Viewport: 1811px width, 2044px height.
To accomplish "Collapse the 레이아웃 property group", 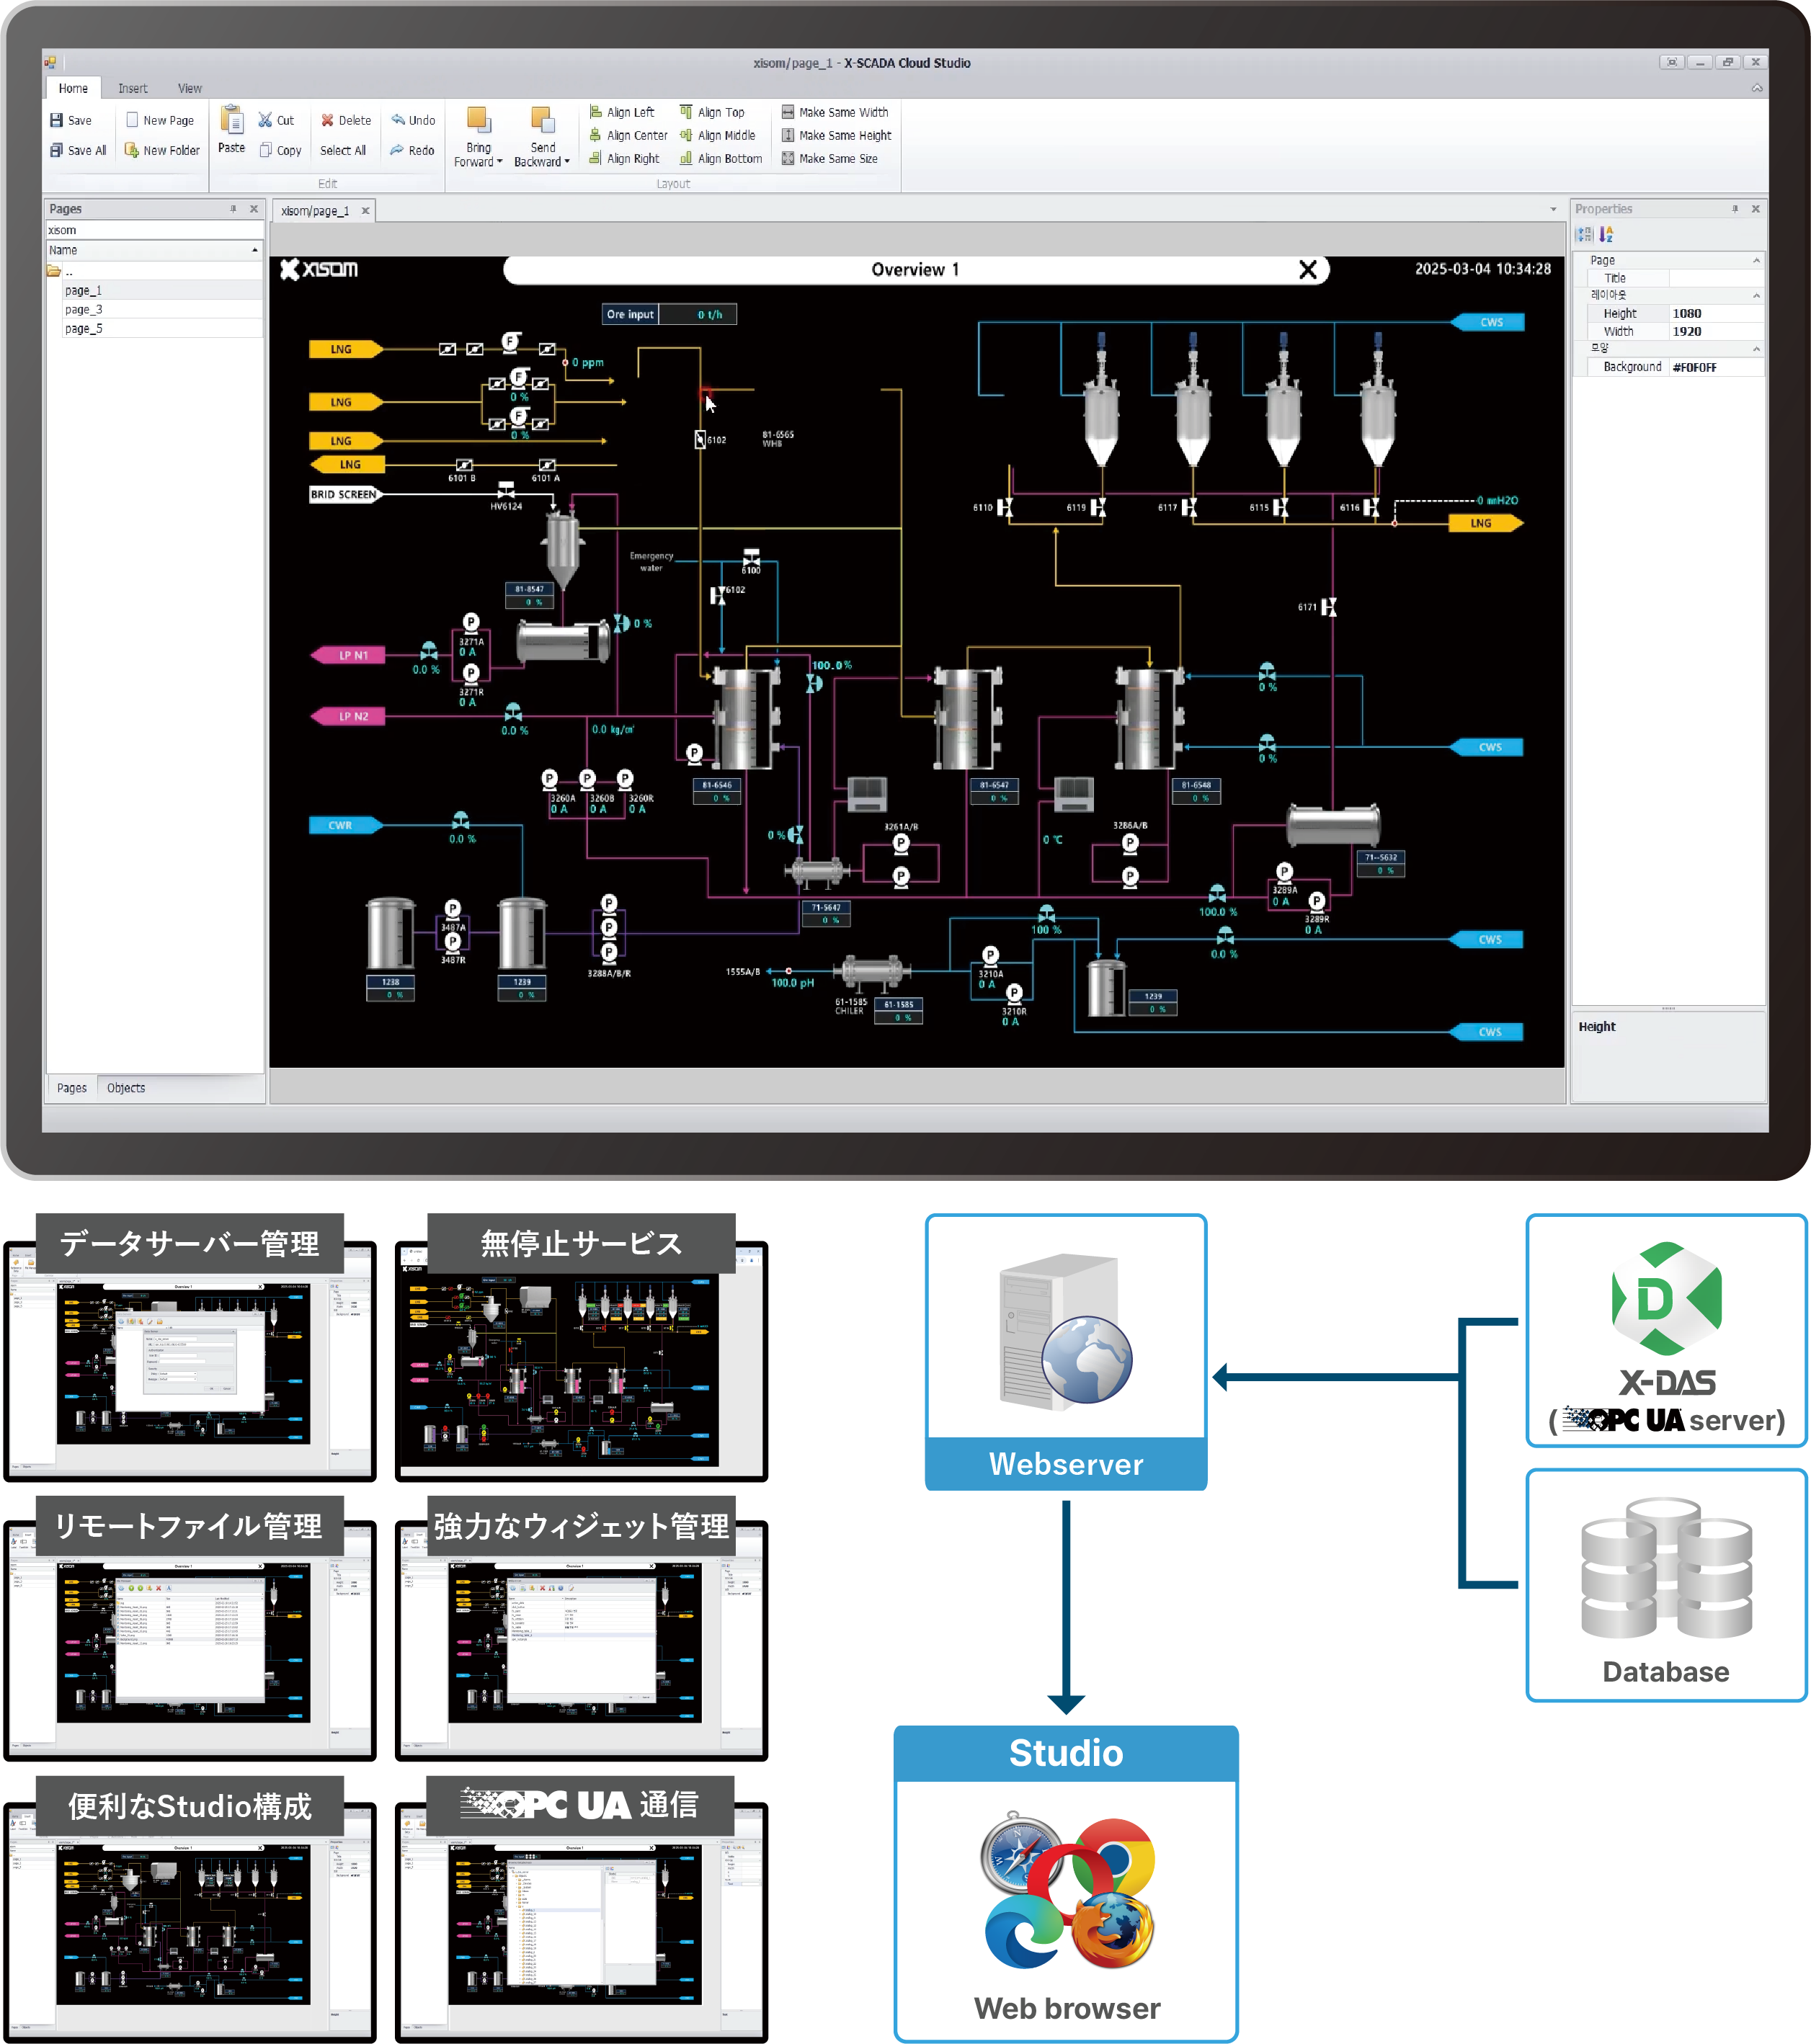I will click(x=1757, y=295).
